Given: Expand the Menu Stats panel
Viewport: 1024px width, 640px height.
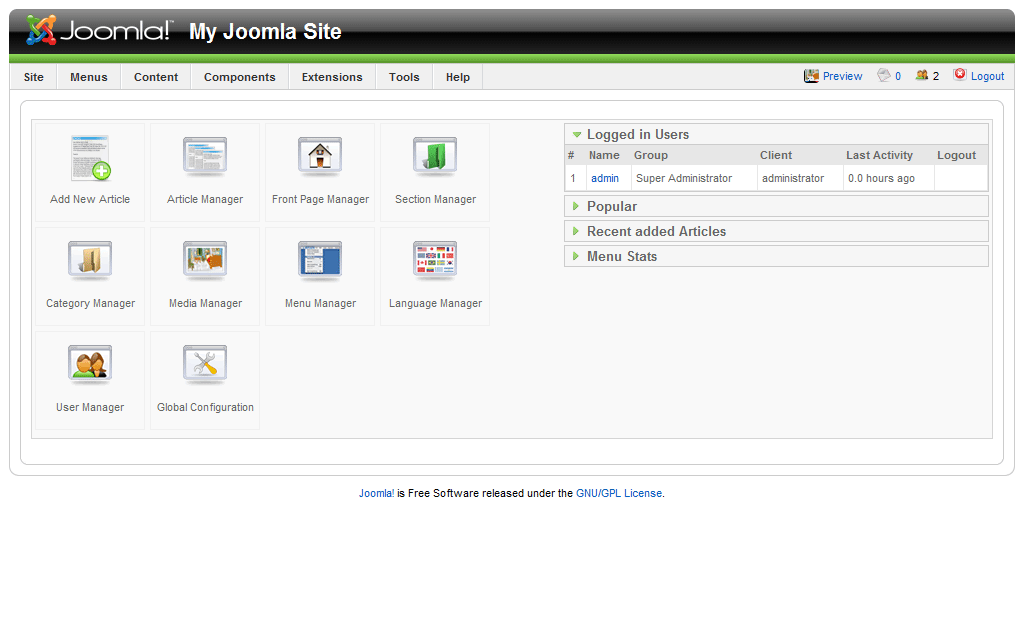Looking at the screenshot, I should coord(621,256).
